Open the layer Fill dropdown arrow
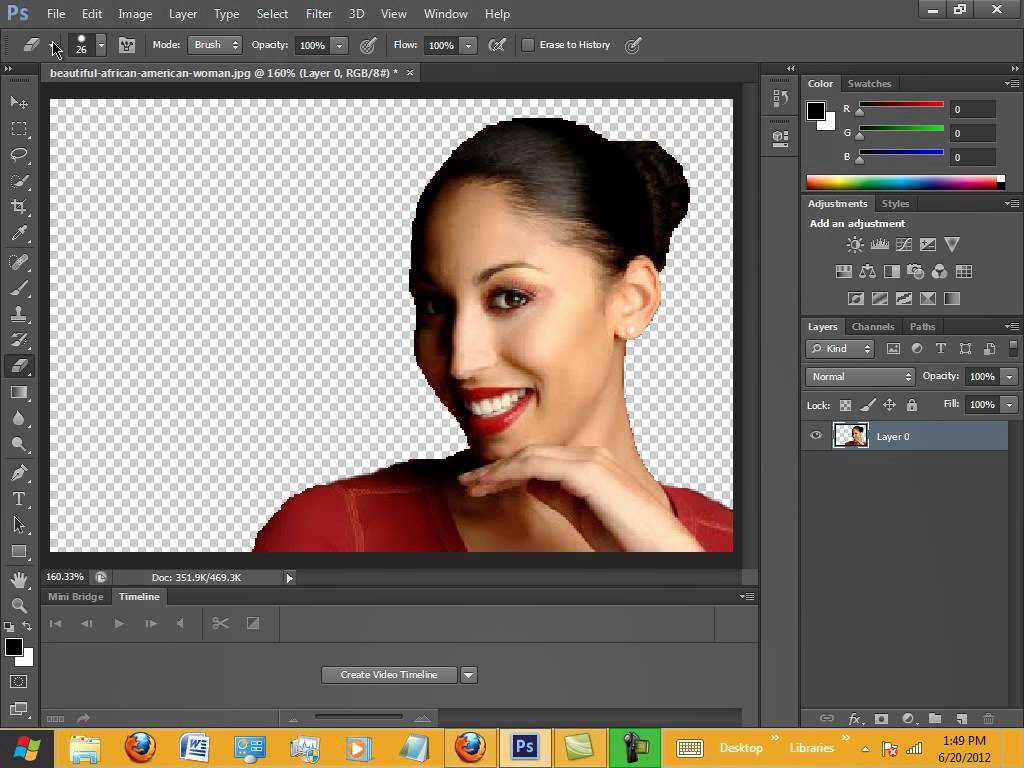Viewport: 1024px width, 768px height. [x=1010, y=405]
